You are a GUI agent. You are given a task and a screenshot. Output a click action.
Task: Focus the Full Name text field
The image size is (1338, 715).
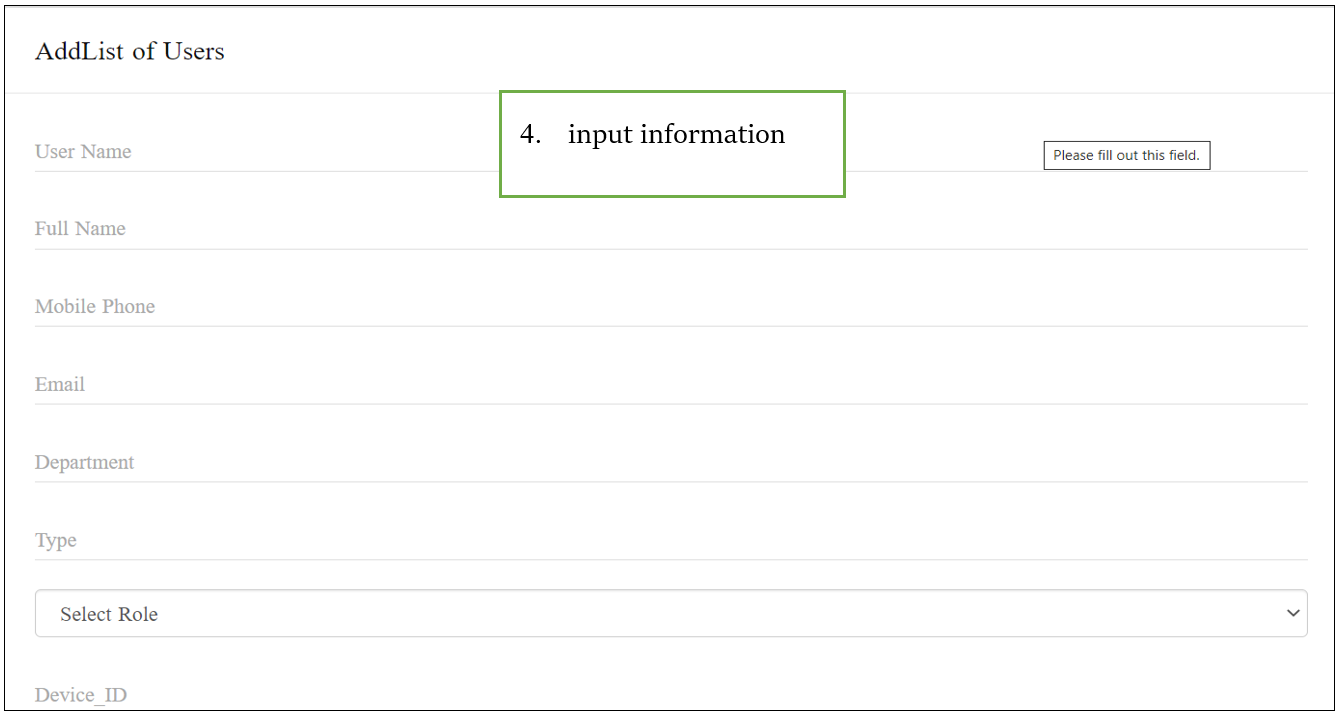[x=670, y=229]
